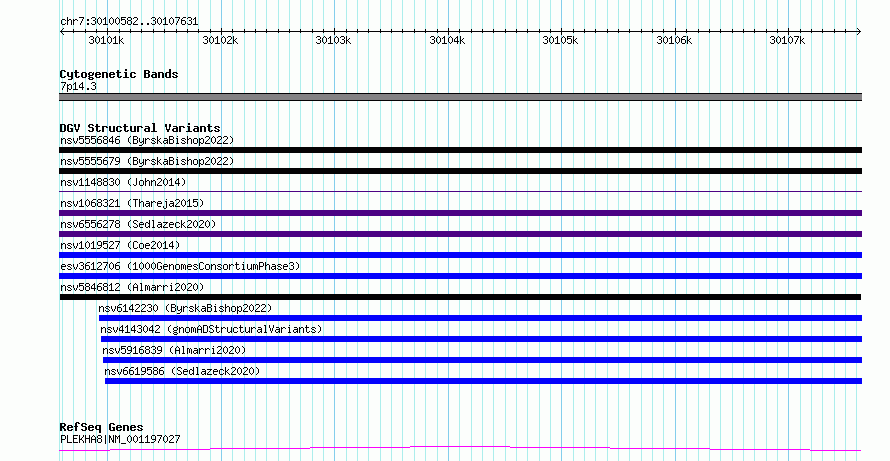Select the blue bar under nsv6619586
The height and width of the screenshot is (461, 890).
pyautogui.click(x=484, y=381)
